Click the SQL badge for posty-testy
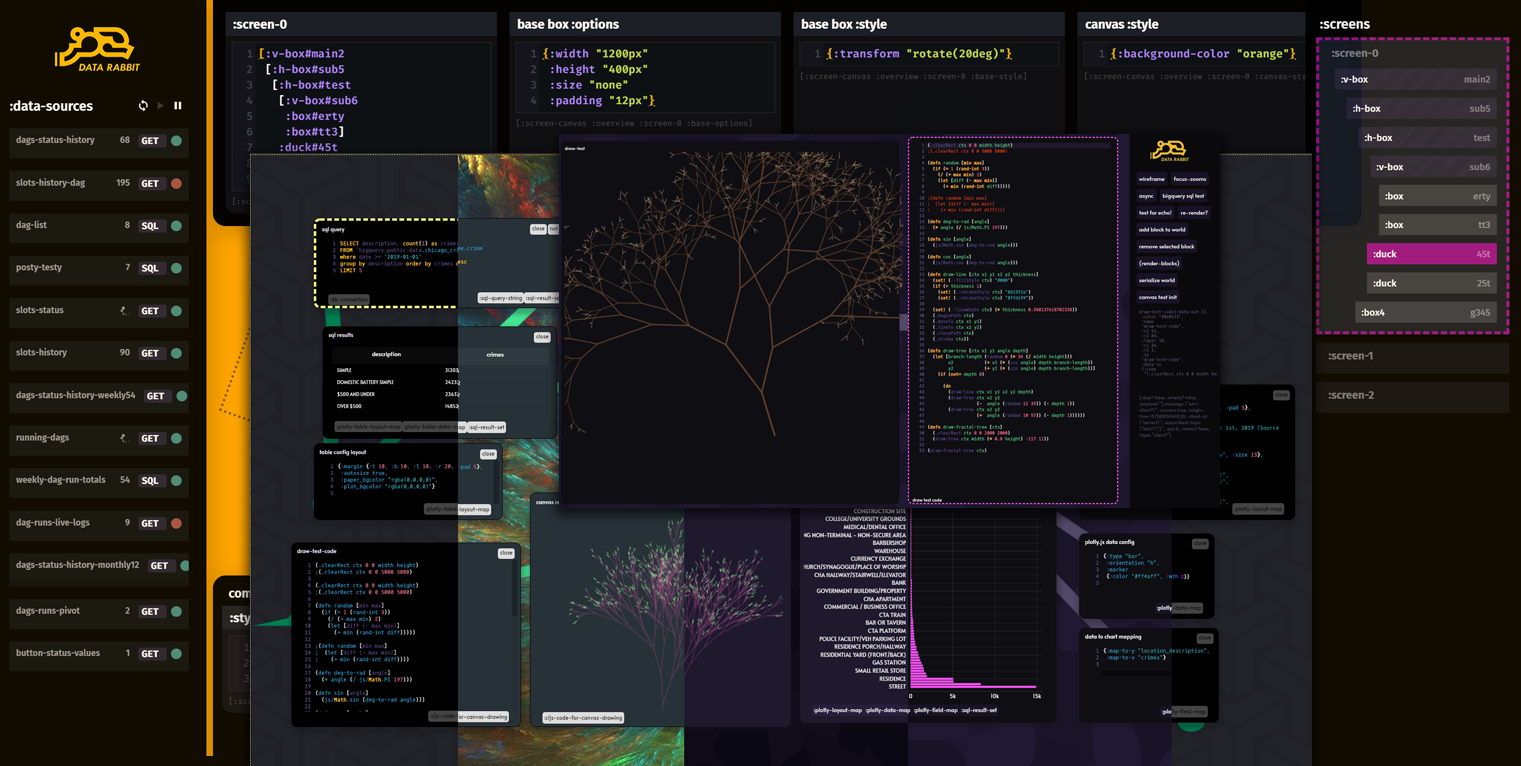Screen dimensions: 1521x766 click(150, 268)
